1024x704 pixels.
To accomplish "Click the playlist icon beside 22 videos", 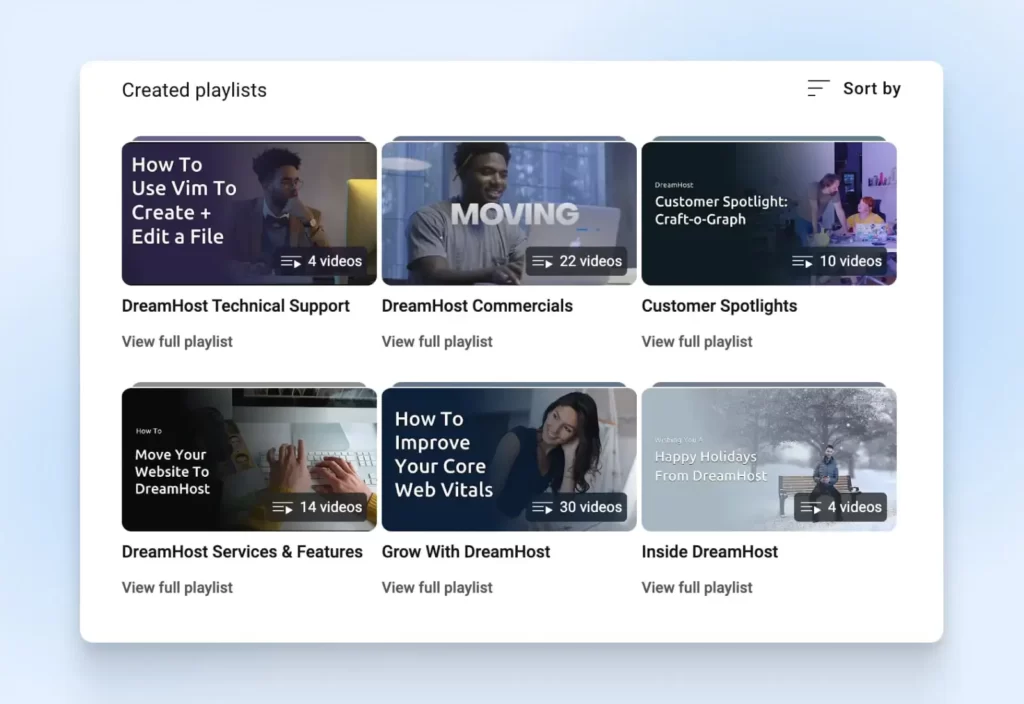I will tap(542, 262).
